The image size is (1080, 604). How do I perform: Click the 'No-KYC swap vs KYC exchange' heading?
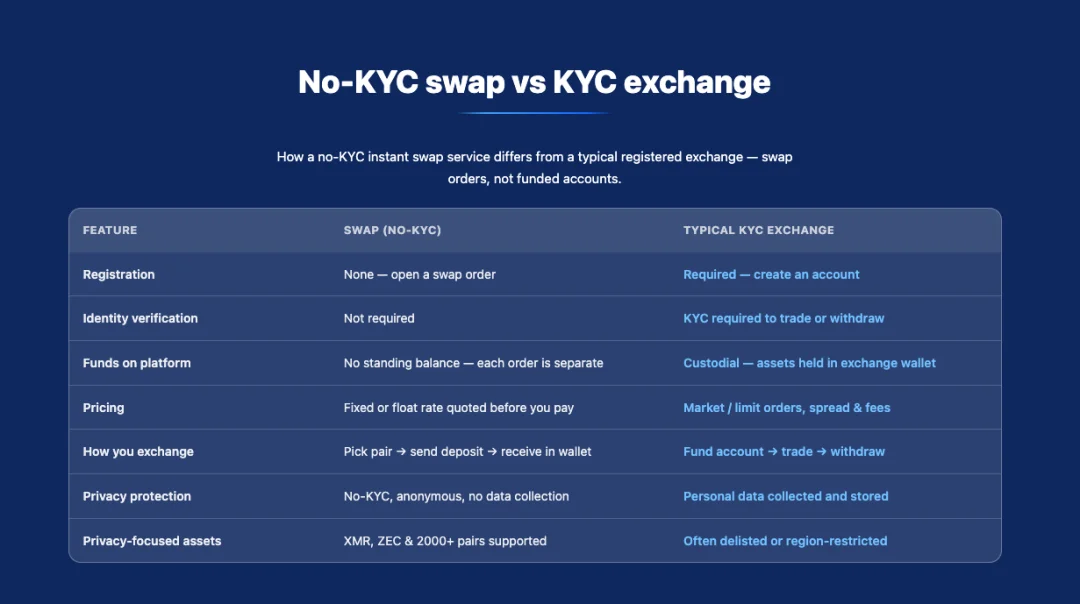(534, 82)
